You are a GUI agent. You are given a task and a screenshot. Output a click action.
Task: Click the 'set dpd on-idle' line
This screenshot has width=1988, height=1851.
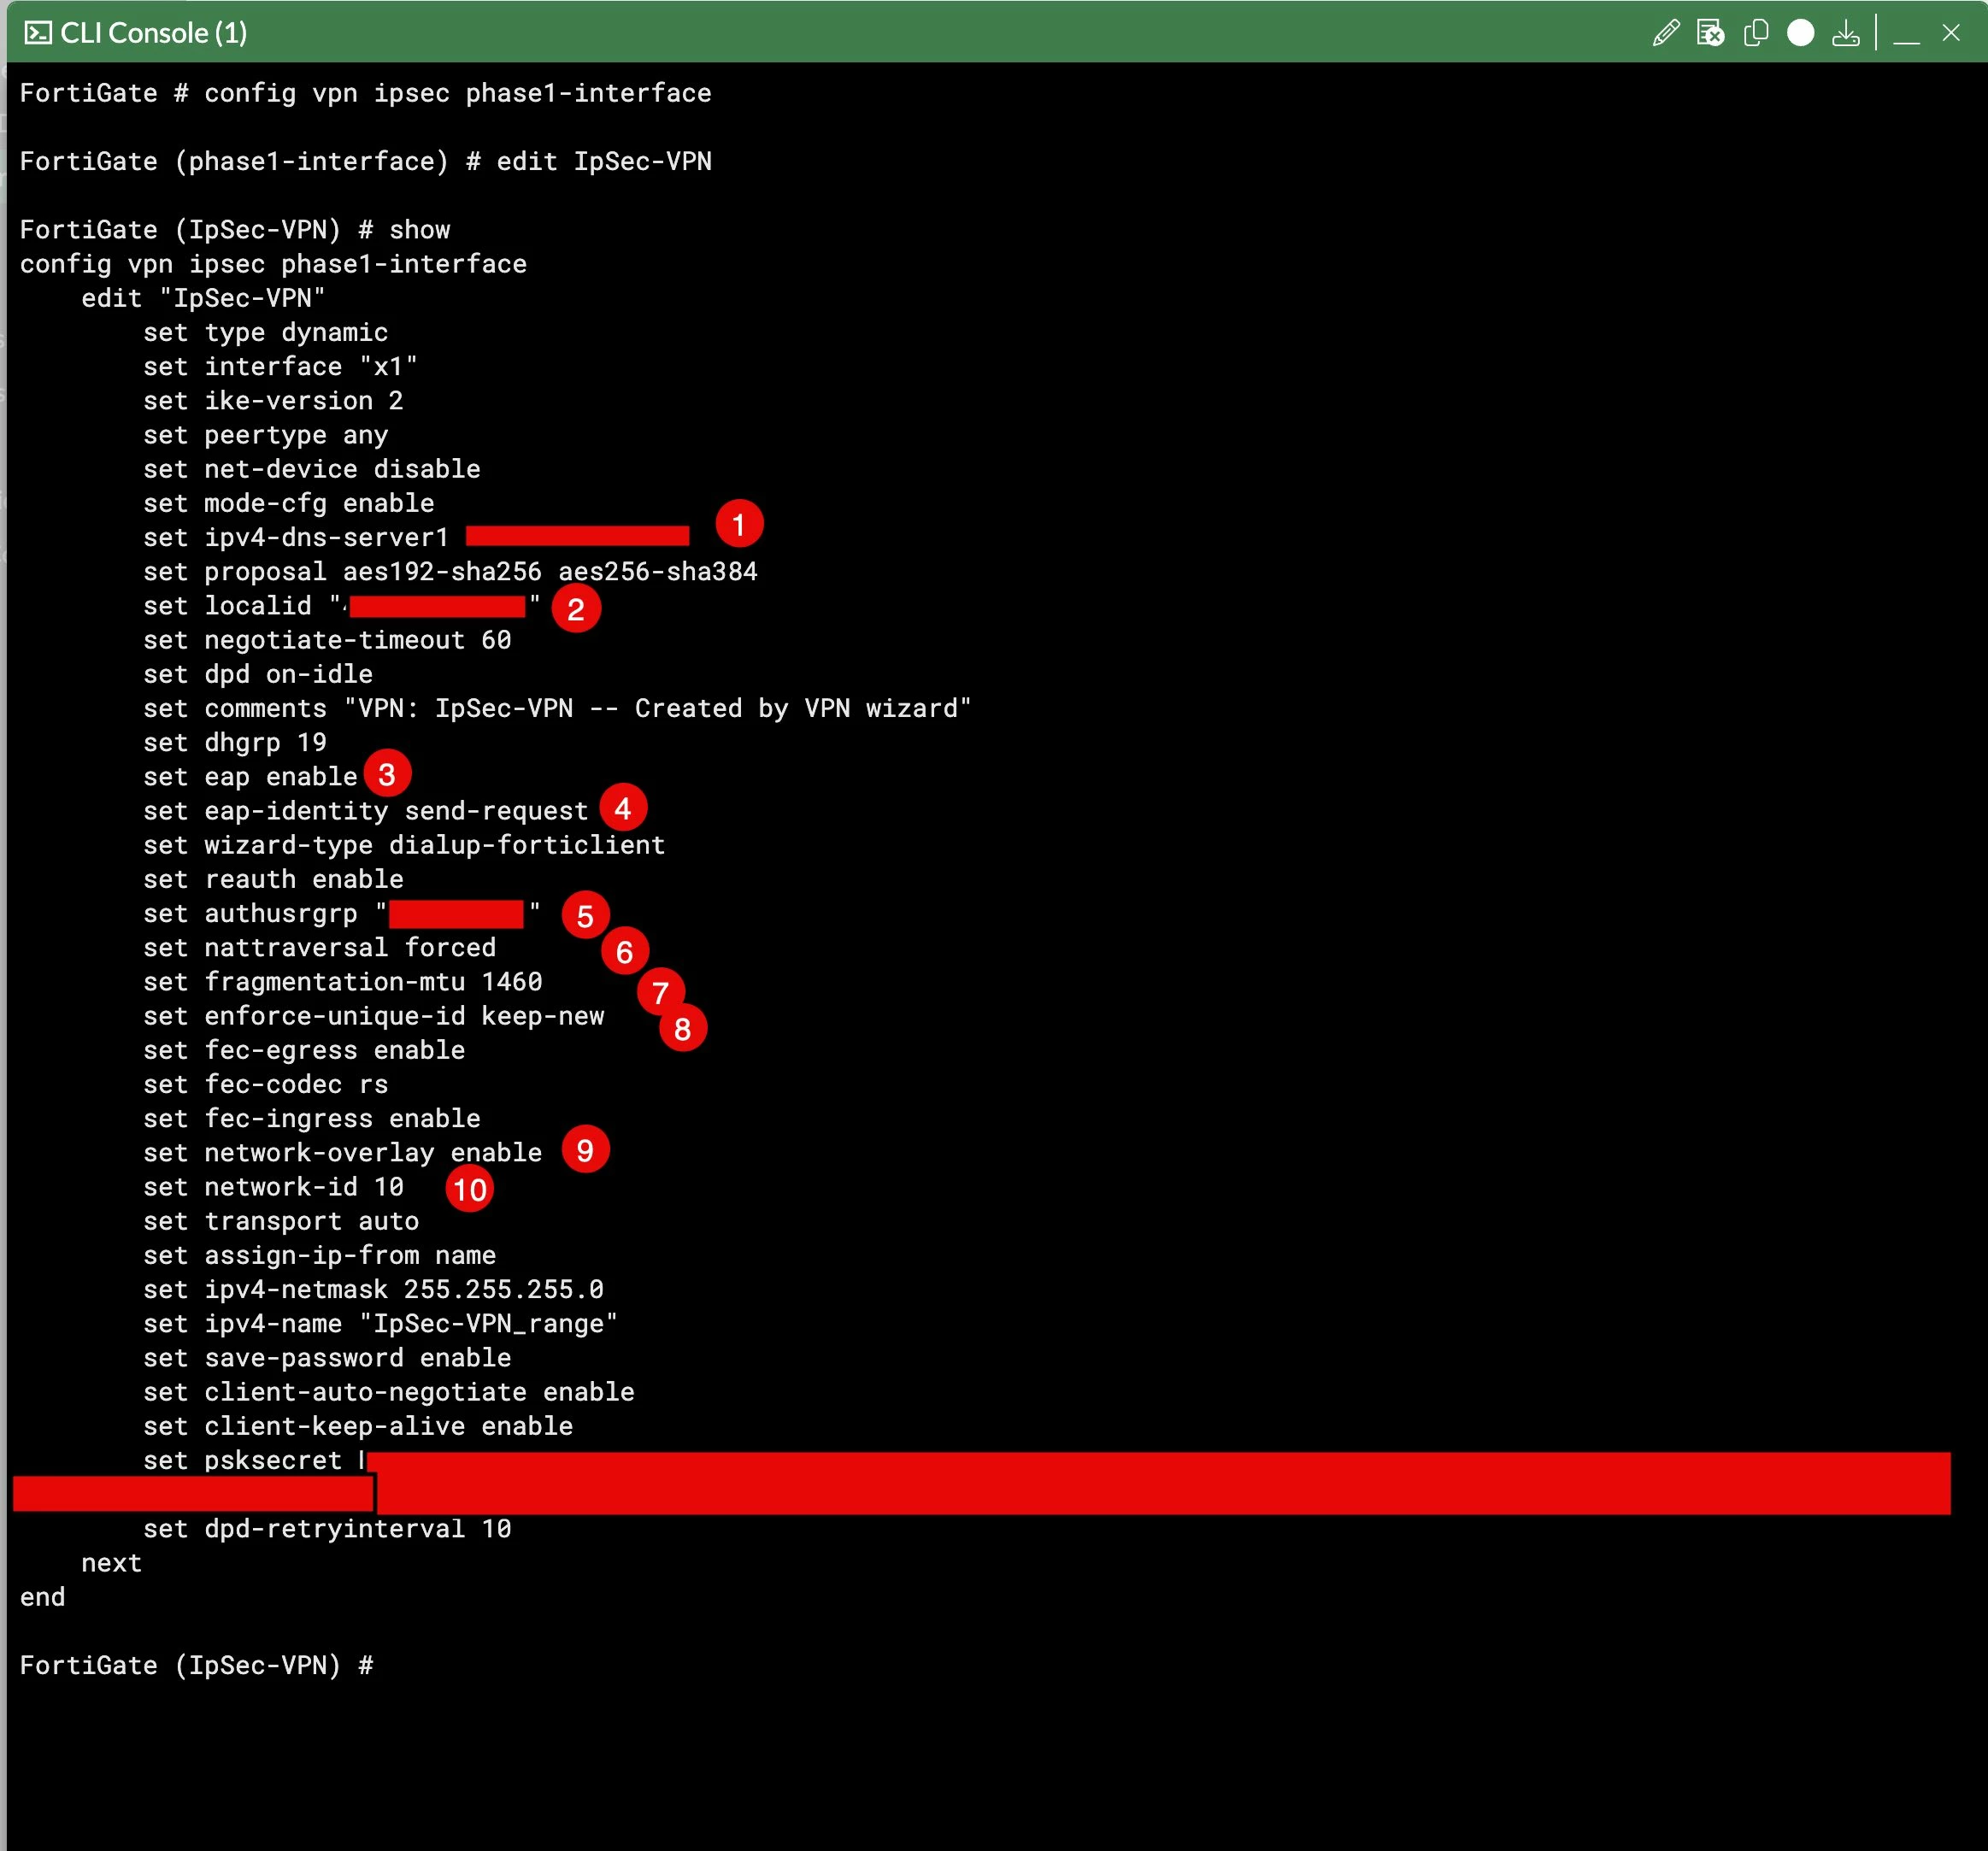pyautogui.click(x=258, y=674)
